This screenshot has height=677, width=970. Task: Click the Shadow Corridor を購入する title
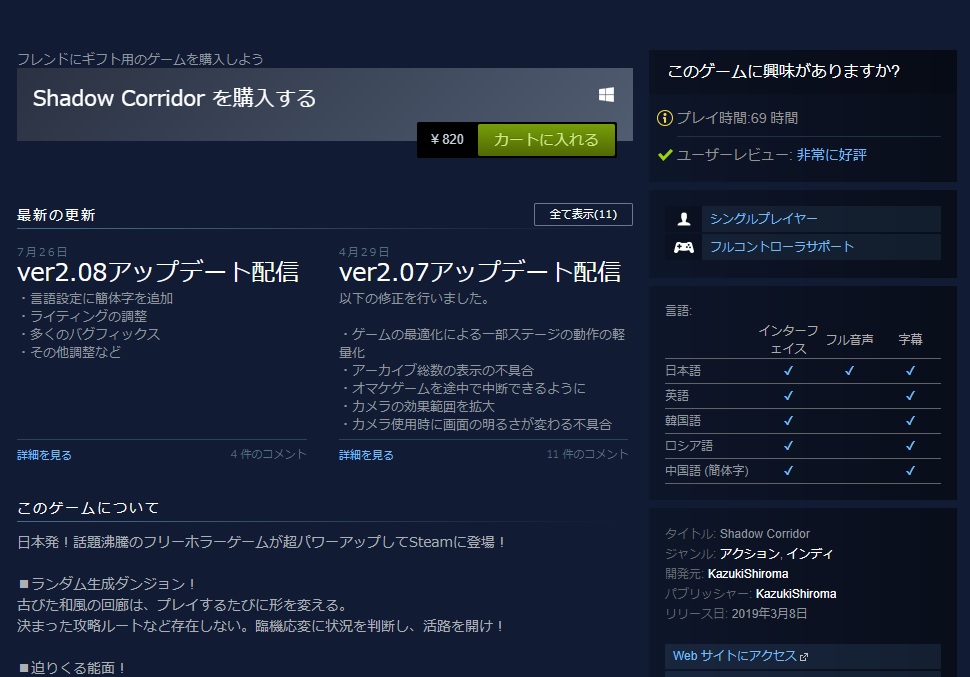pos(174,98)
